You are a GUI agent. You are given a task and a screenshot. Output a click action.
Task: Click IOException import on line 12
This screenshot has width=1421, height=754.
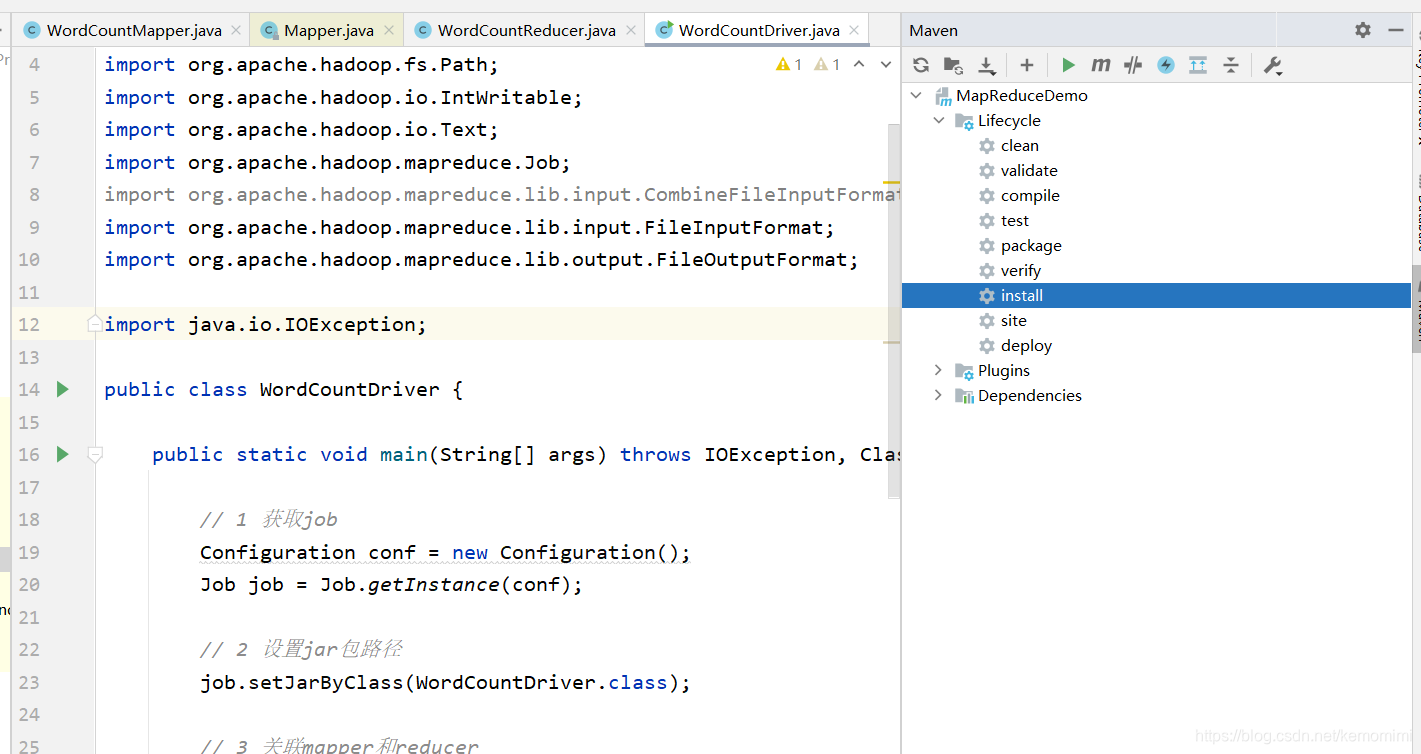[265, 324]
